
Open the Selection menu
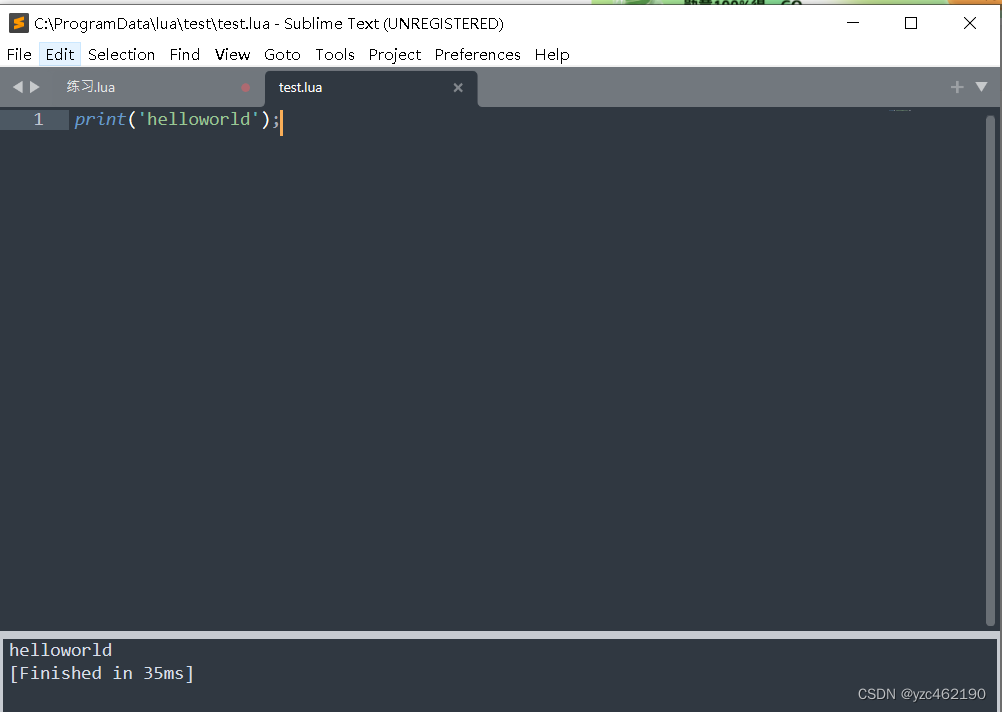[121, 54]
